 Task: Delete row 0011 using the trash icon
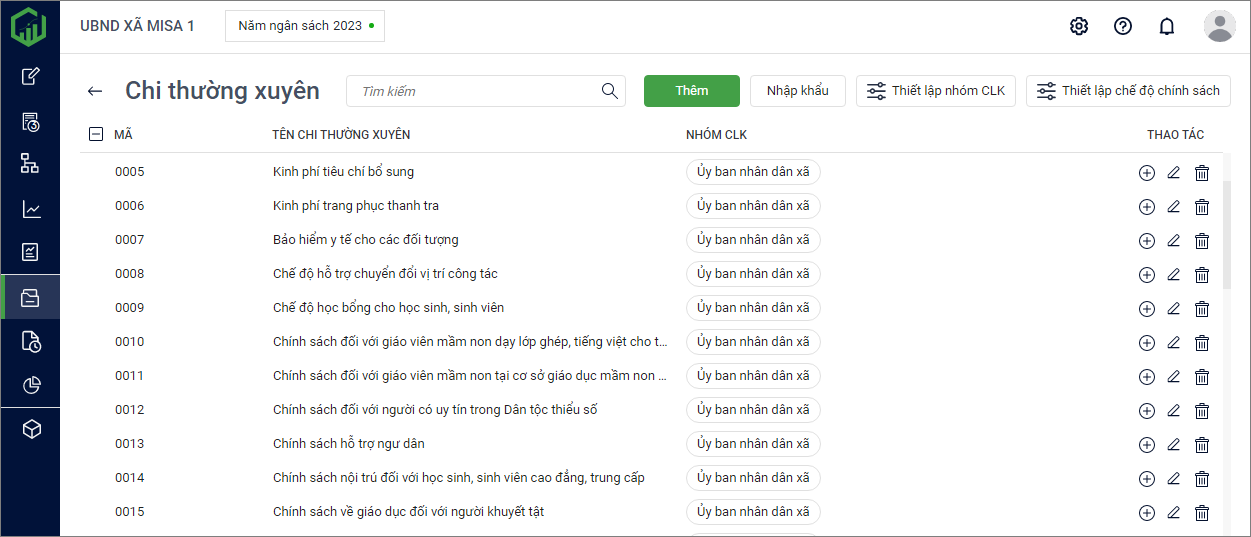click(1202, 377)
